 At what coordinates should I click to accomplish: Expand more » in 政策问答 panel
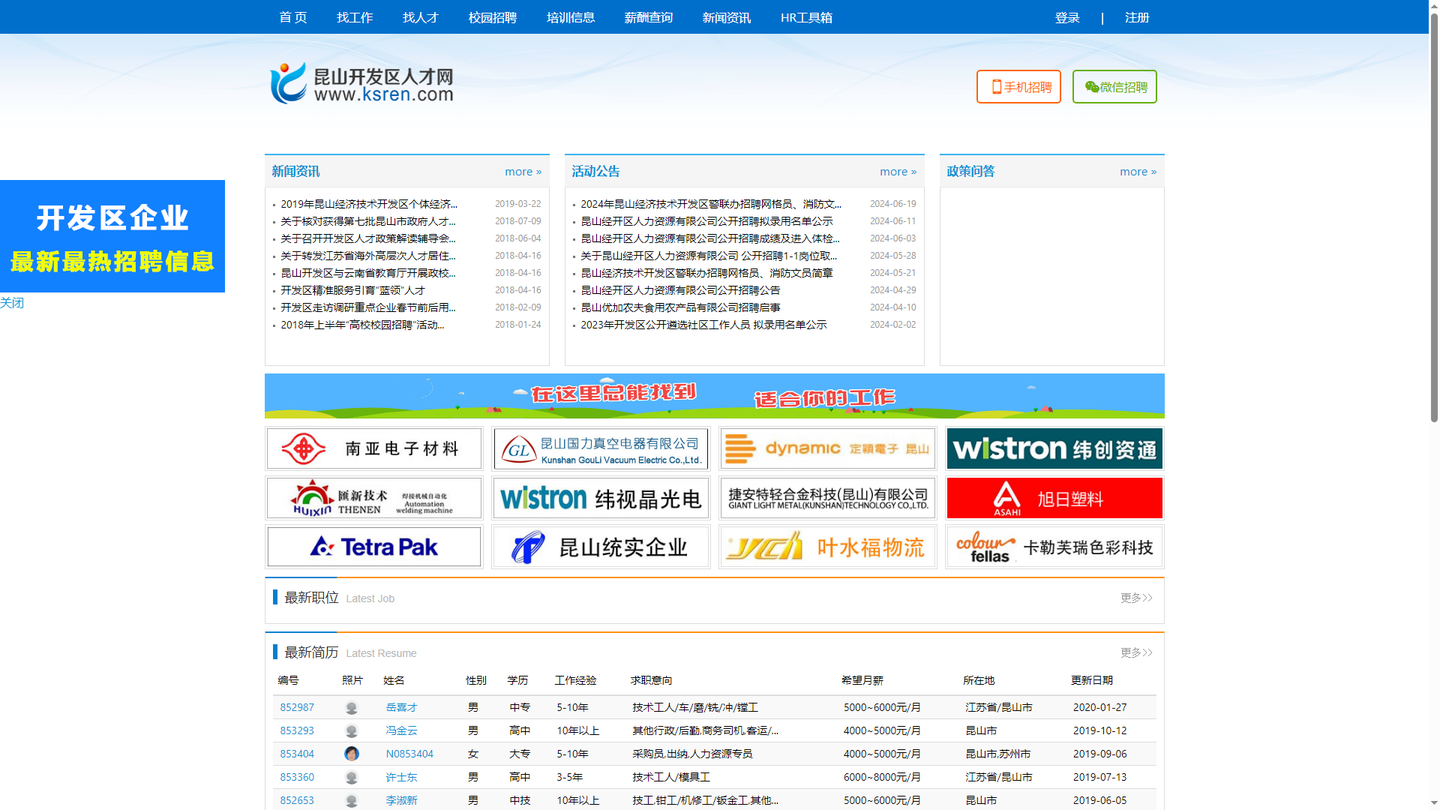(1138, 171)
